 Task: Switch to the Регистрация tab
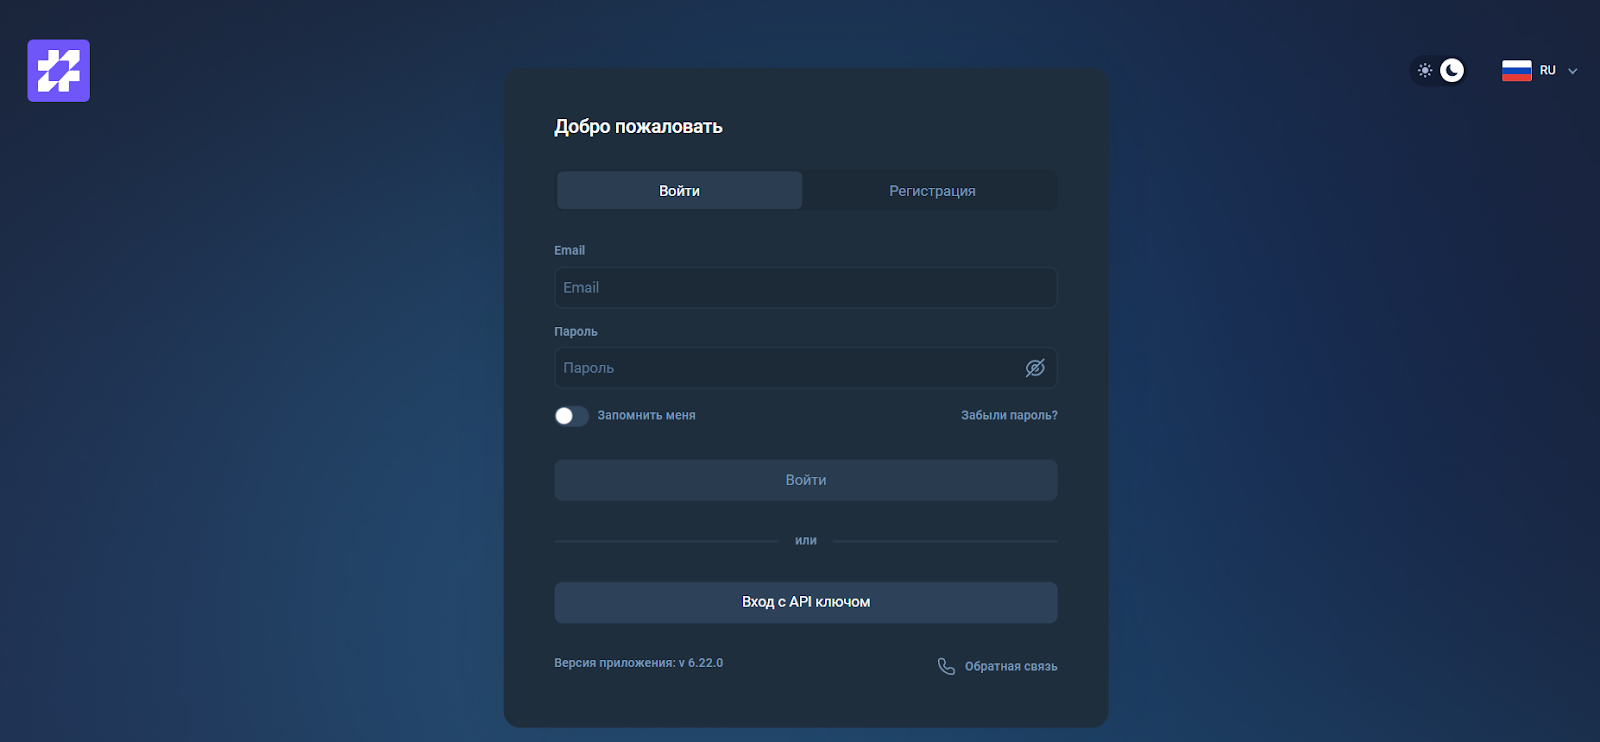coord(932,191)
